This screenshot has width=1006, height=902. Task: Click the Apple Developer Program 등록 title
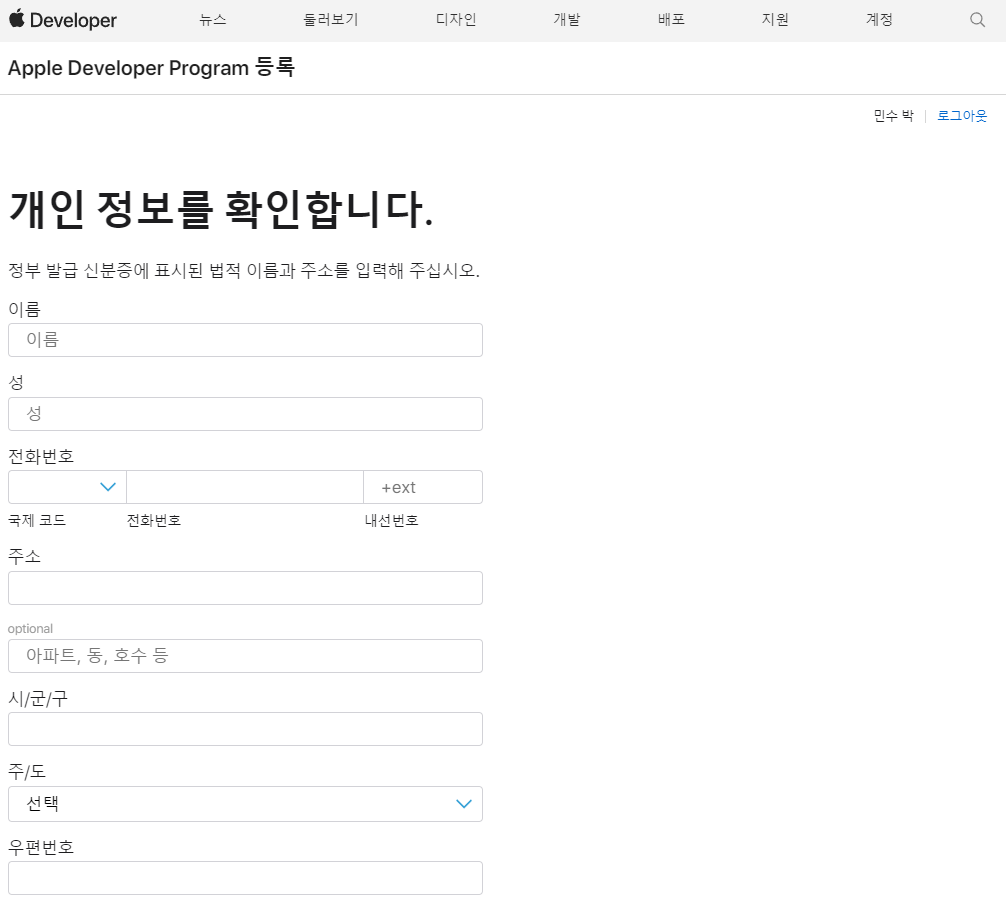[151, 67]
